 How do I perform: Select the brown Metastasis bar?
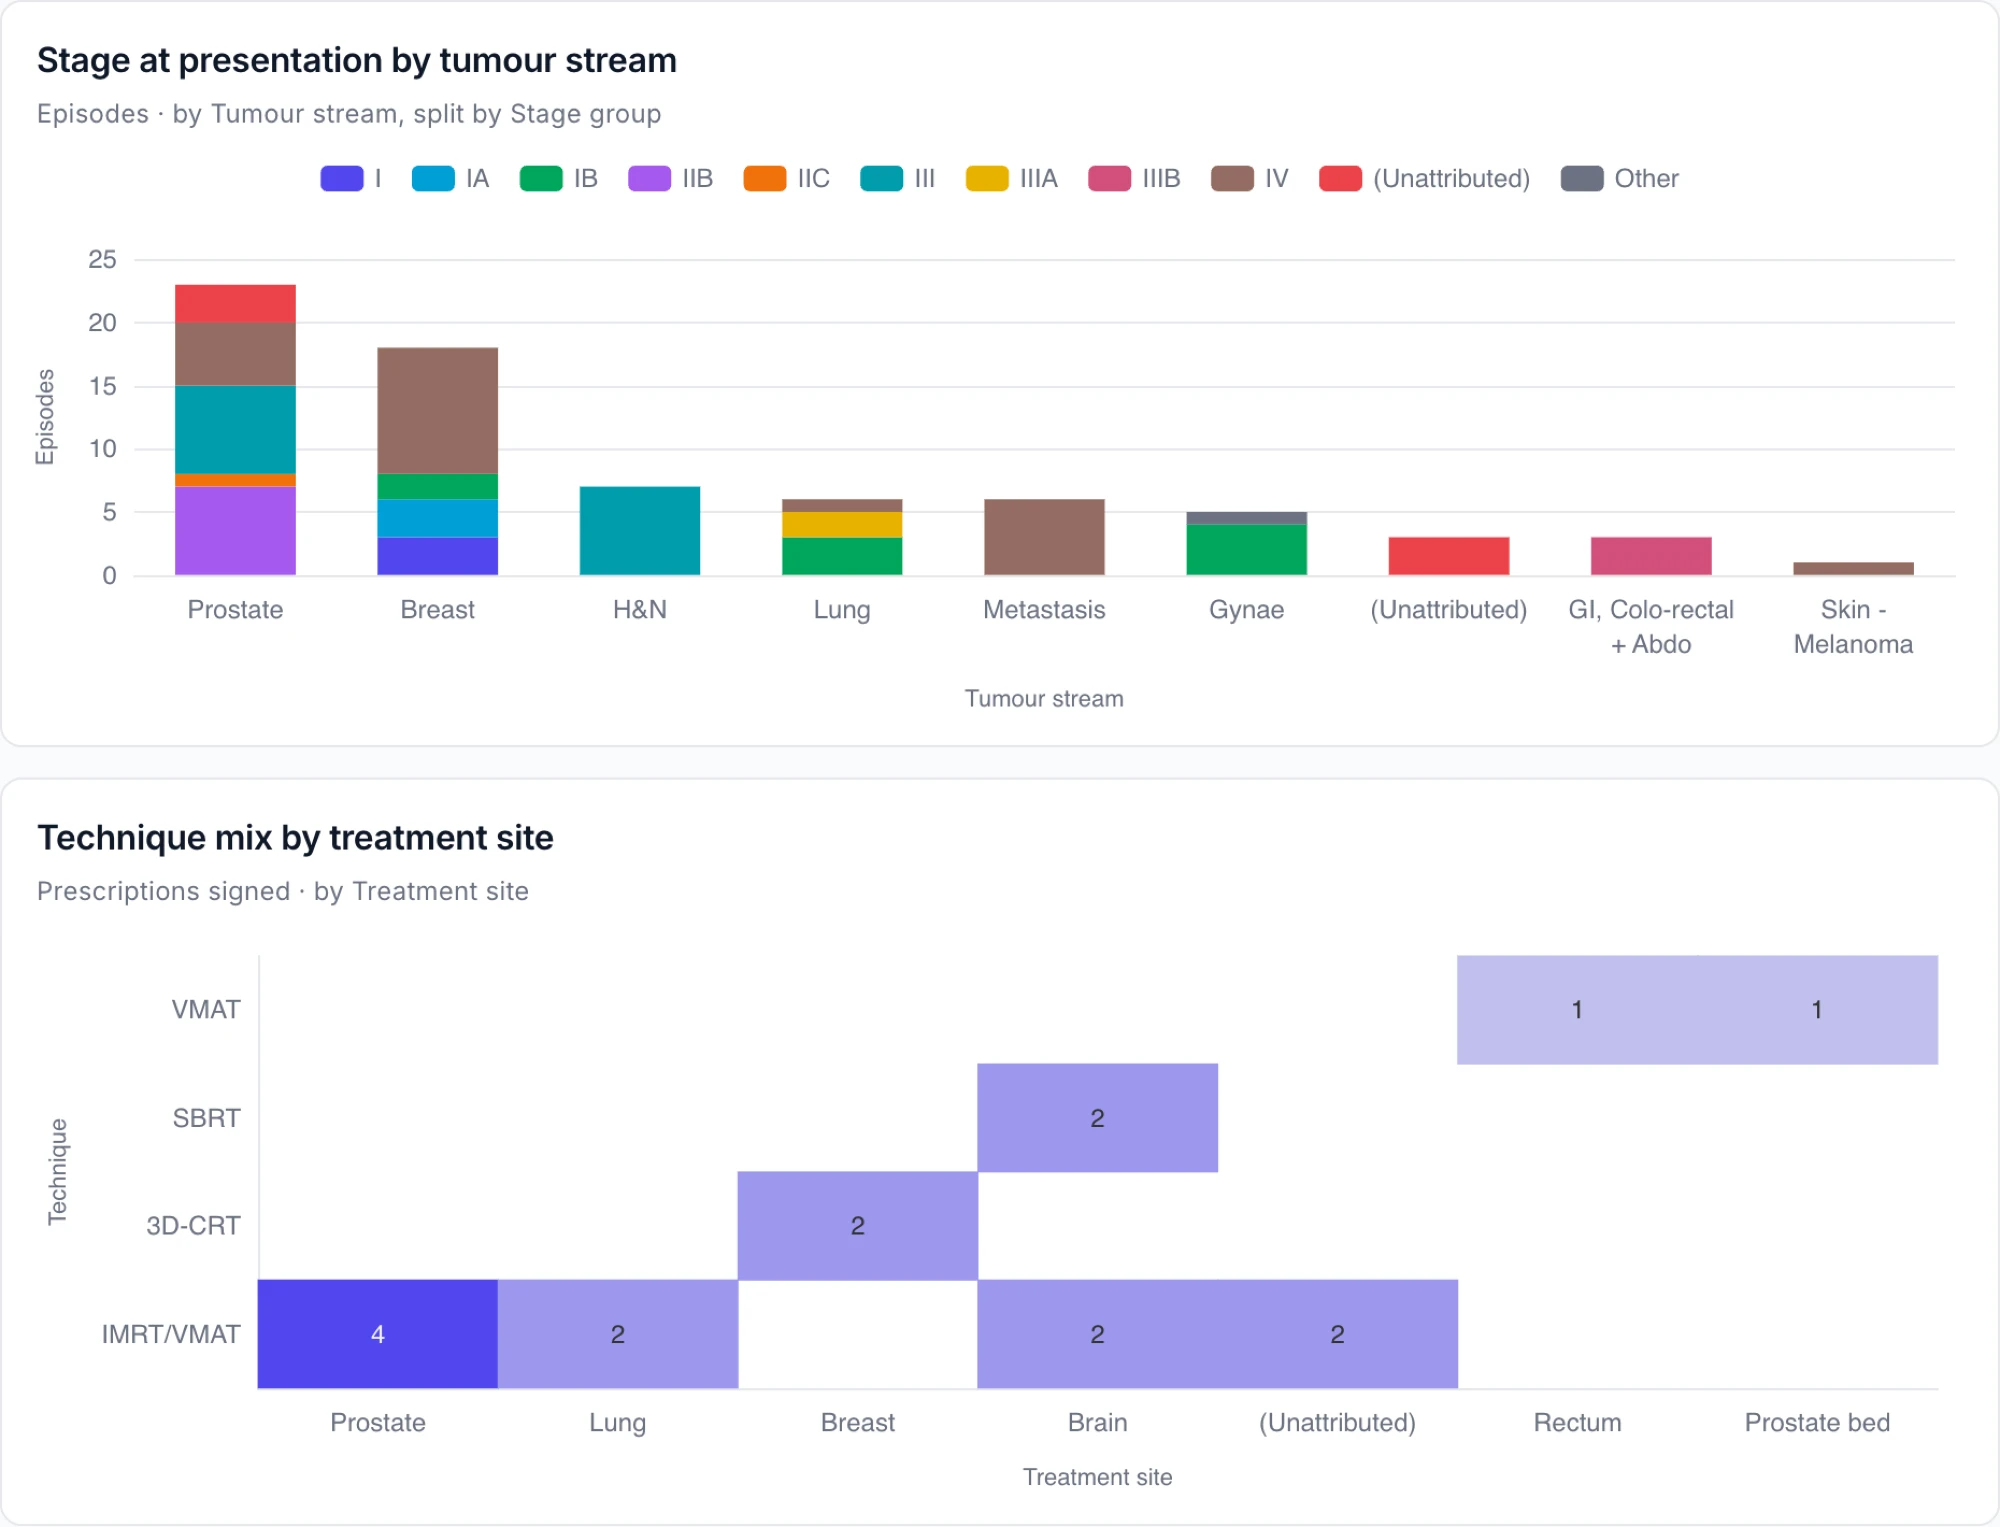coord(1044,537)
